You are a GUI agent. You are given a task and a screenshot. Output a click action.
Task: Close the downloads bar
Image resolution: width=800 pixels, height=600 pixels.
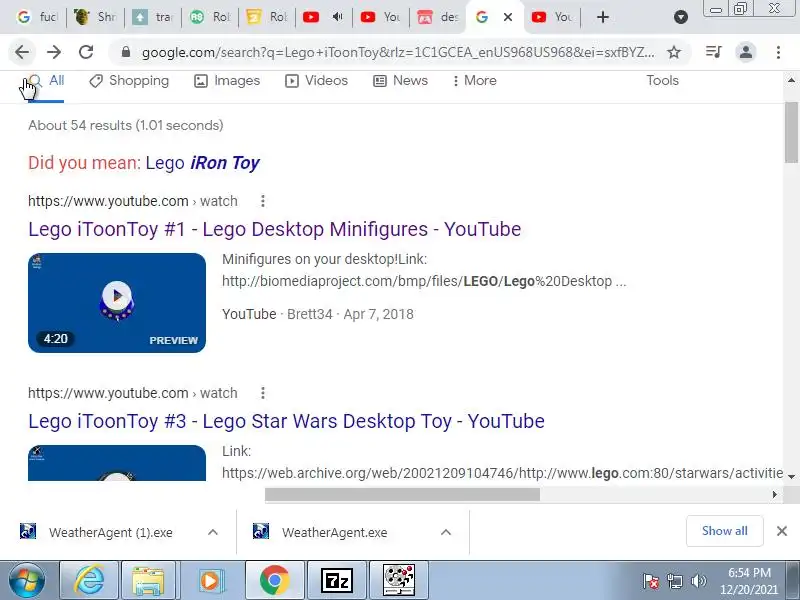tap(782, 531)
